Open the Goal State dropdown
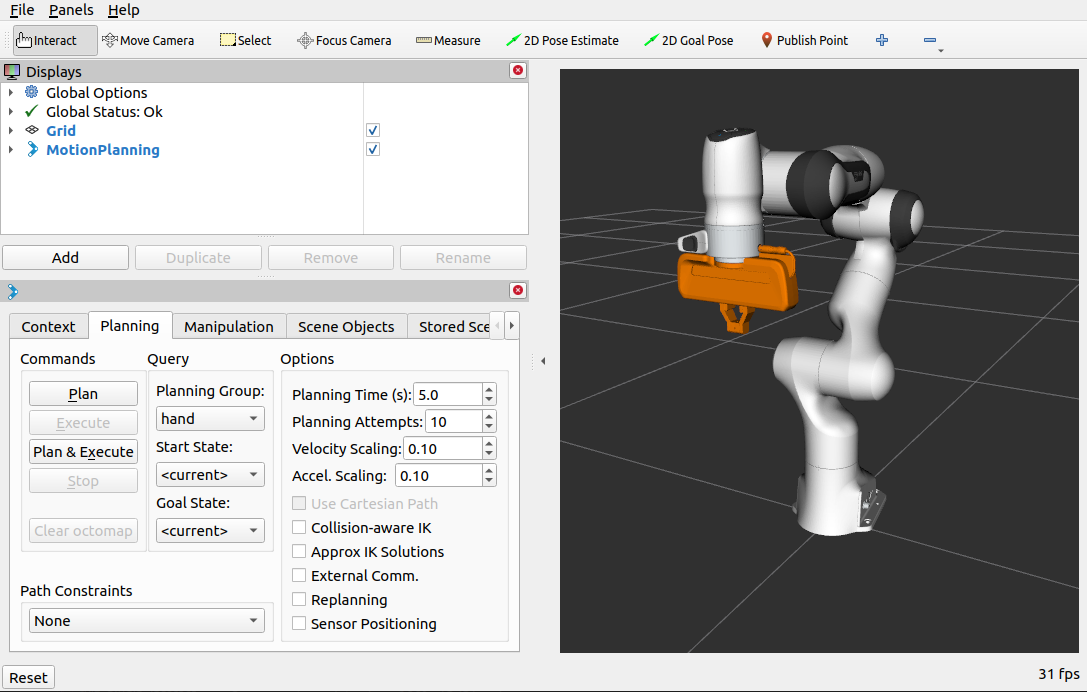The image size is (1087, 692). tap(210, 531)
